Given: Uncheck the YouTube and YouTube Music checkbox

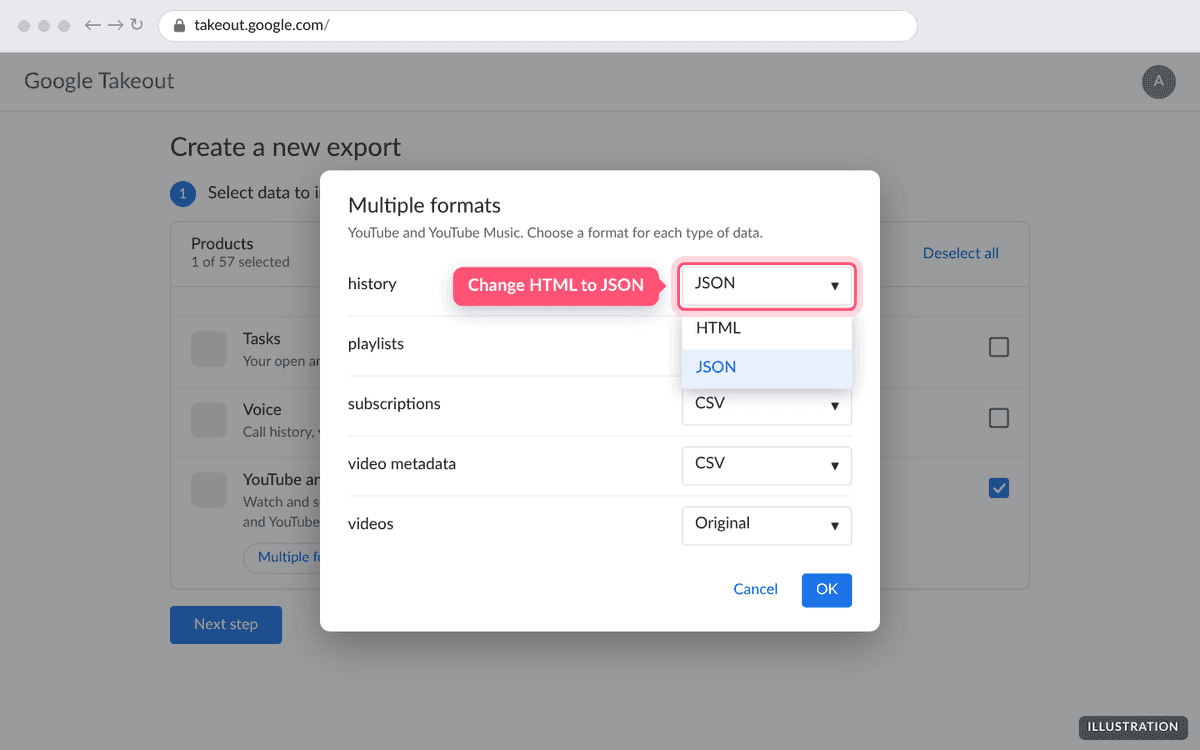Looking at the screenshot, I should click(x=999, y=488).
